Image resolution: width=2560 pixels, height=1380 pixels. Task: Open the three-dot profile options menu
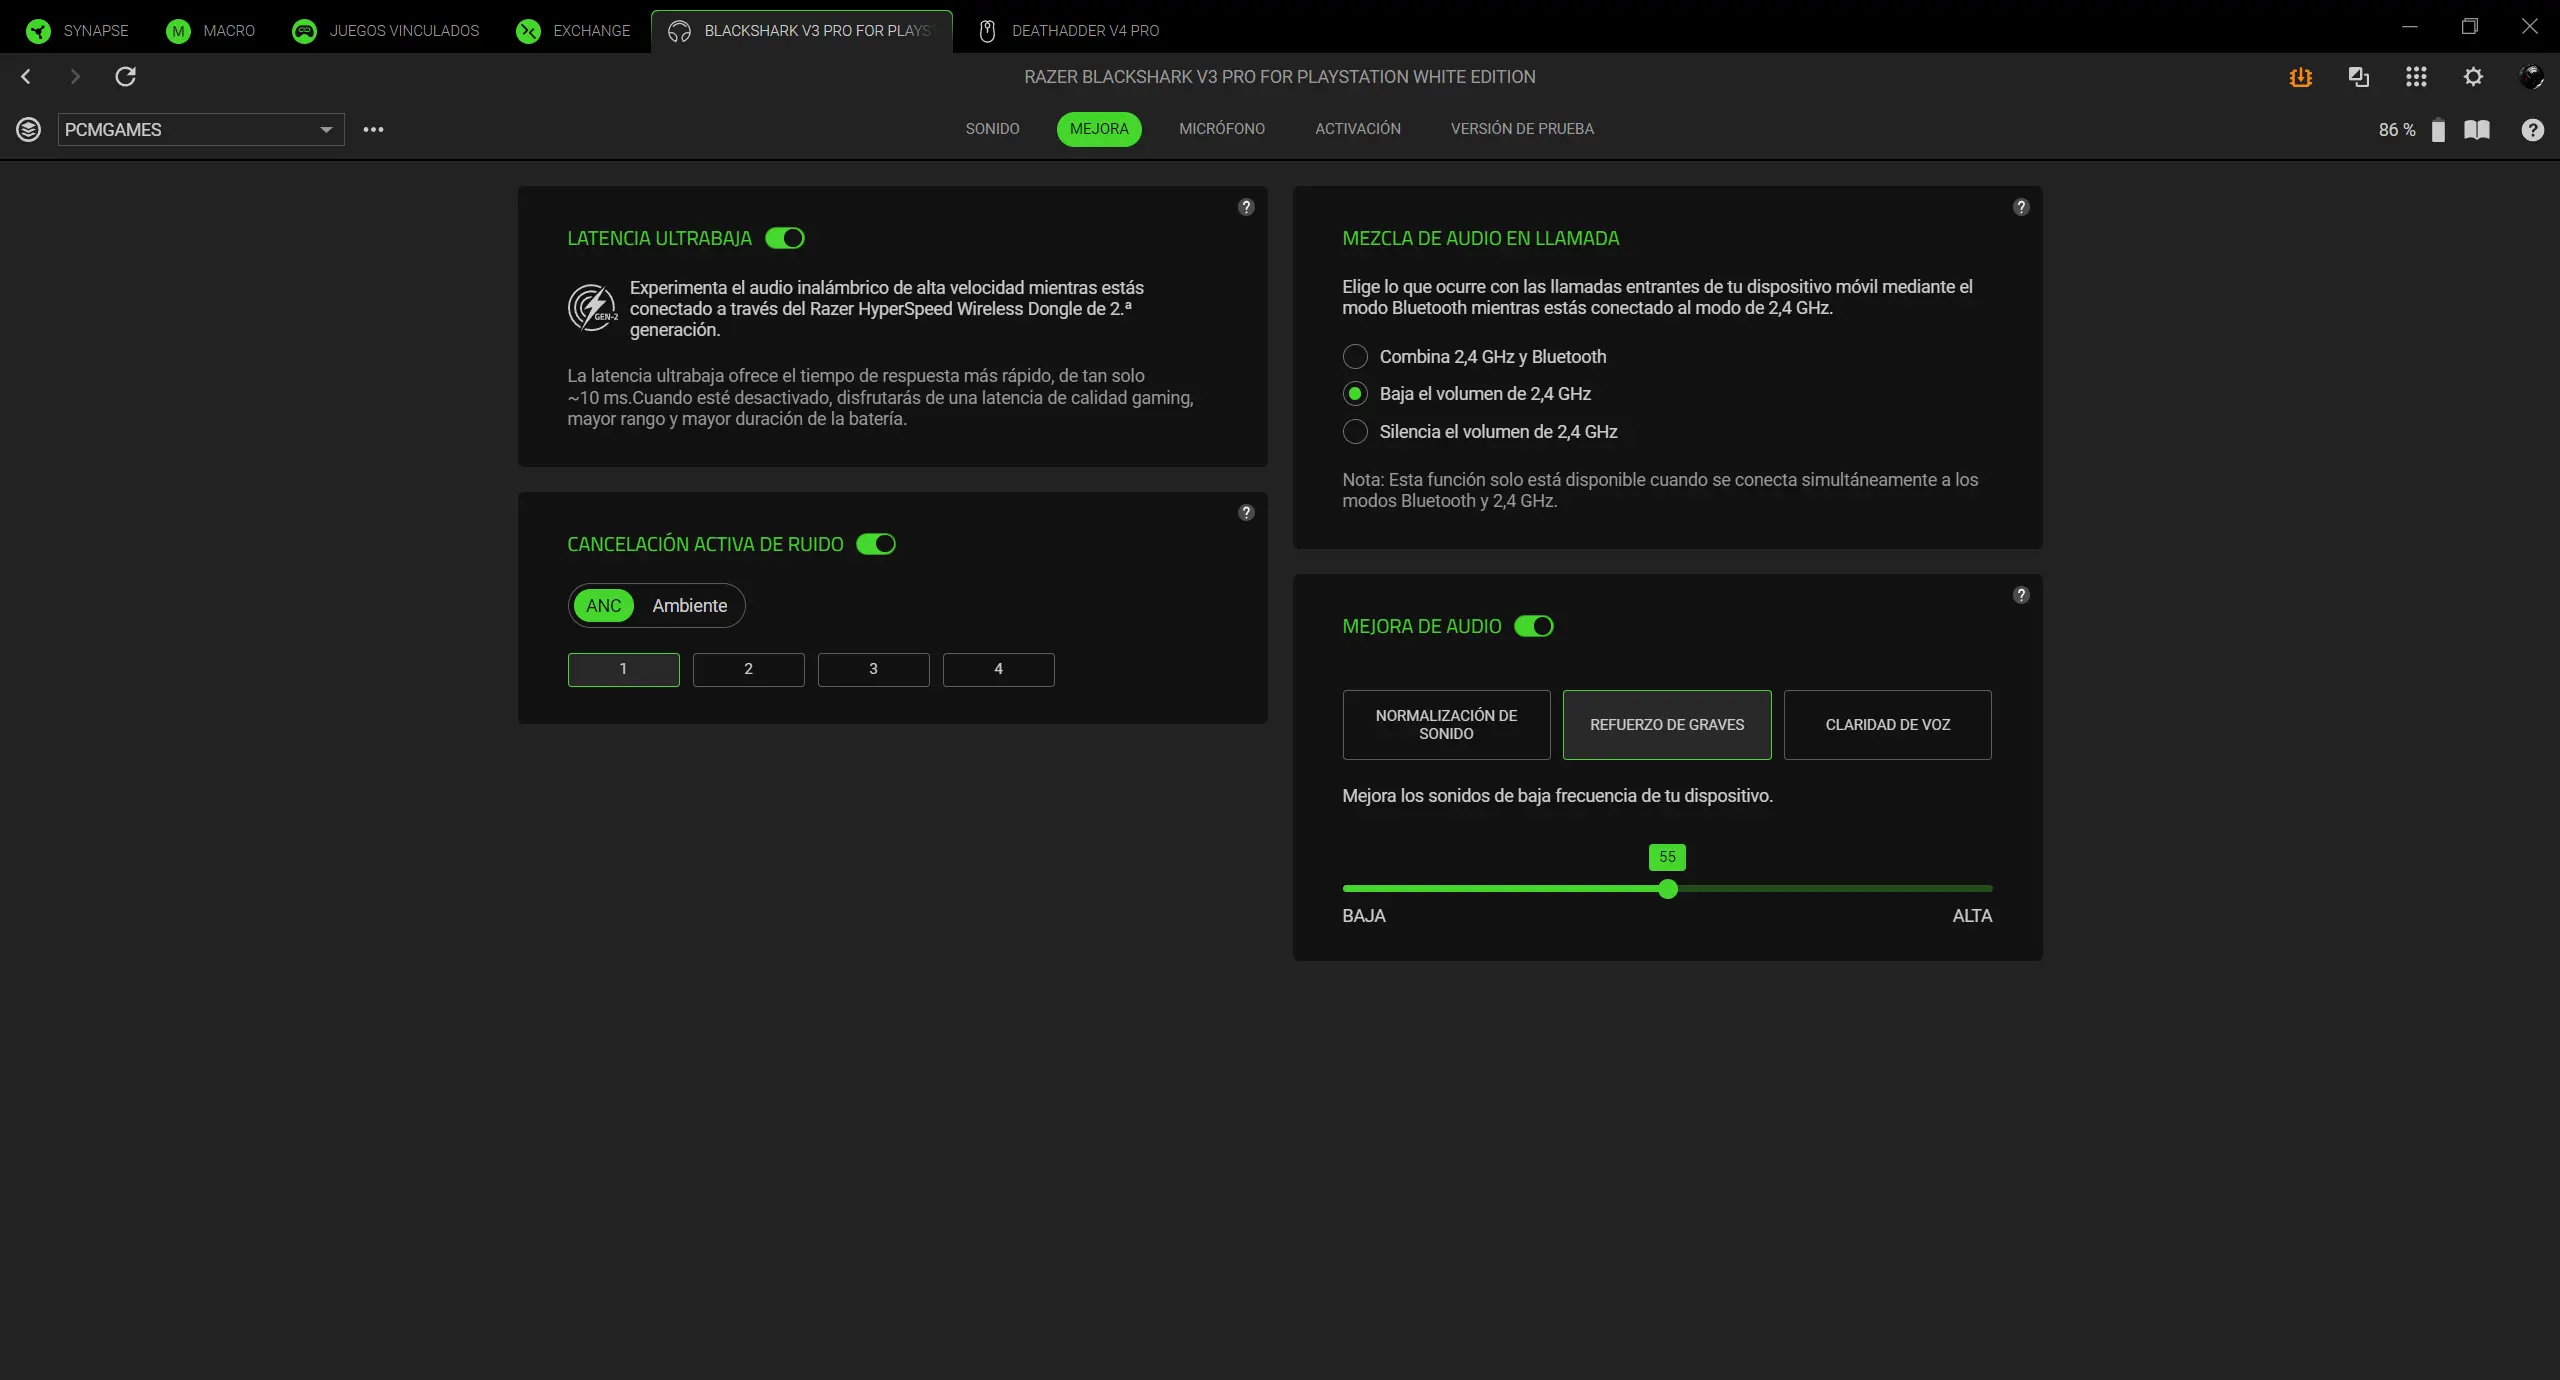pyautogui.click(x=373, y=130)
